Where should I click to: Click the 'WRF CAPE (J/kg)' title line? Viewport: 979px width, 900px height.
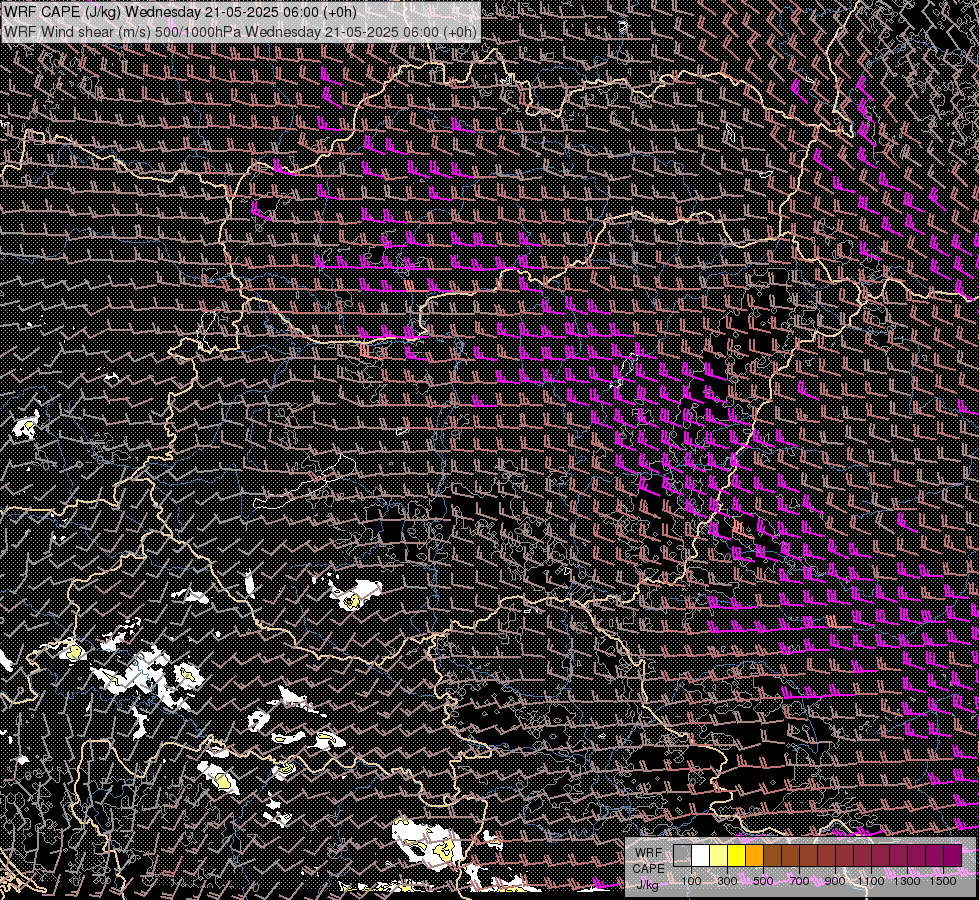tap(180, 12)
